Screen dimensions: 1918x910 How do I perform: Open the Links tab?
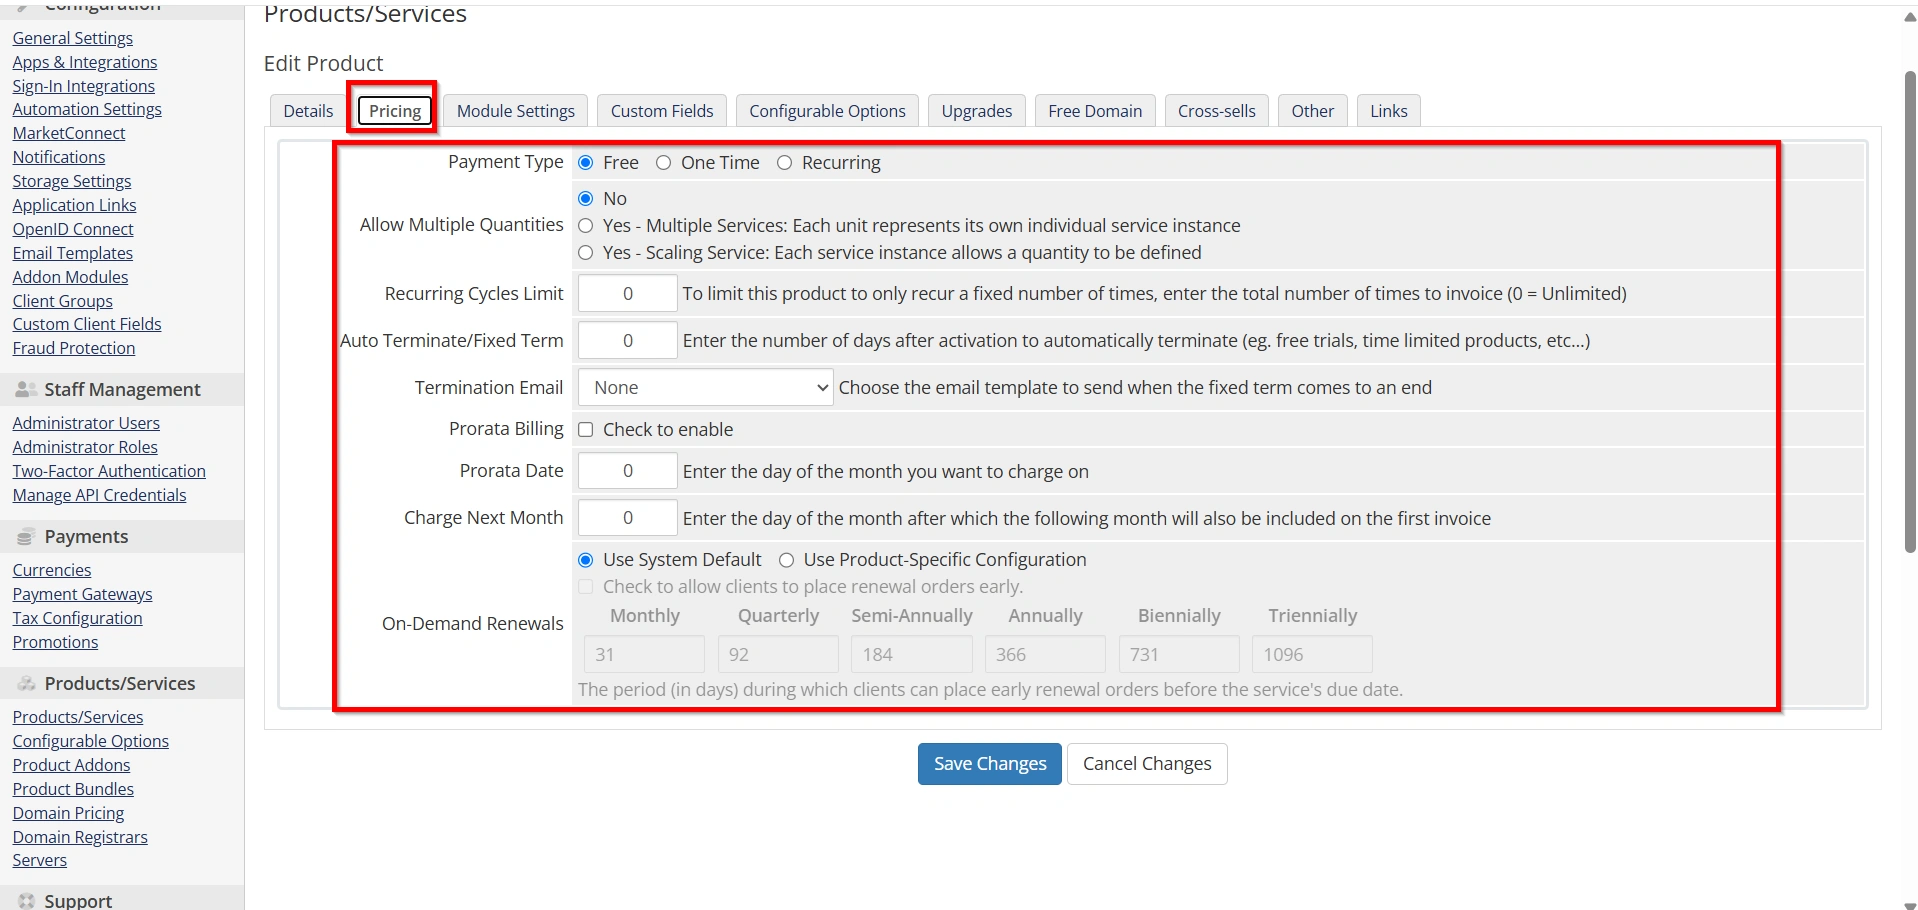click(x=1389, y=111)
